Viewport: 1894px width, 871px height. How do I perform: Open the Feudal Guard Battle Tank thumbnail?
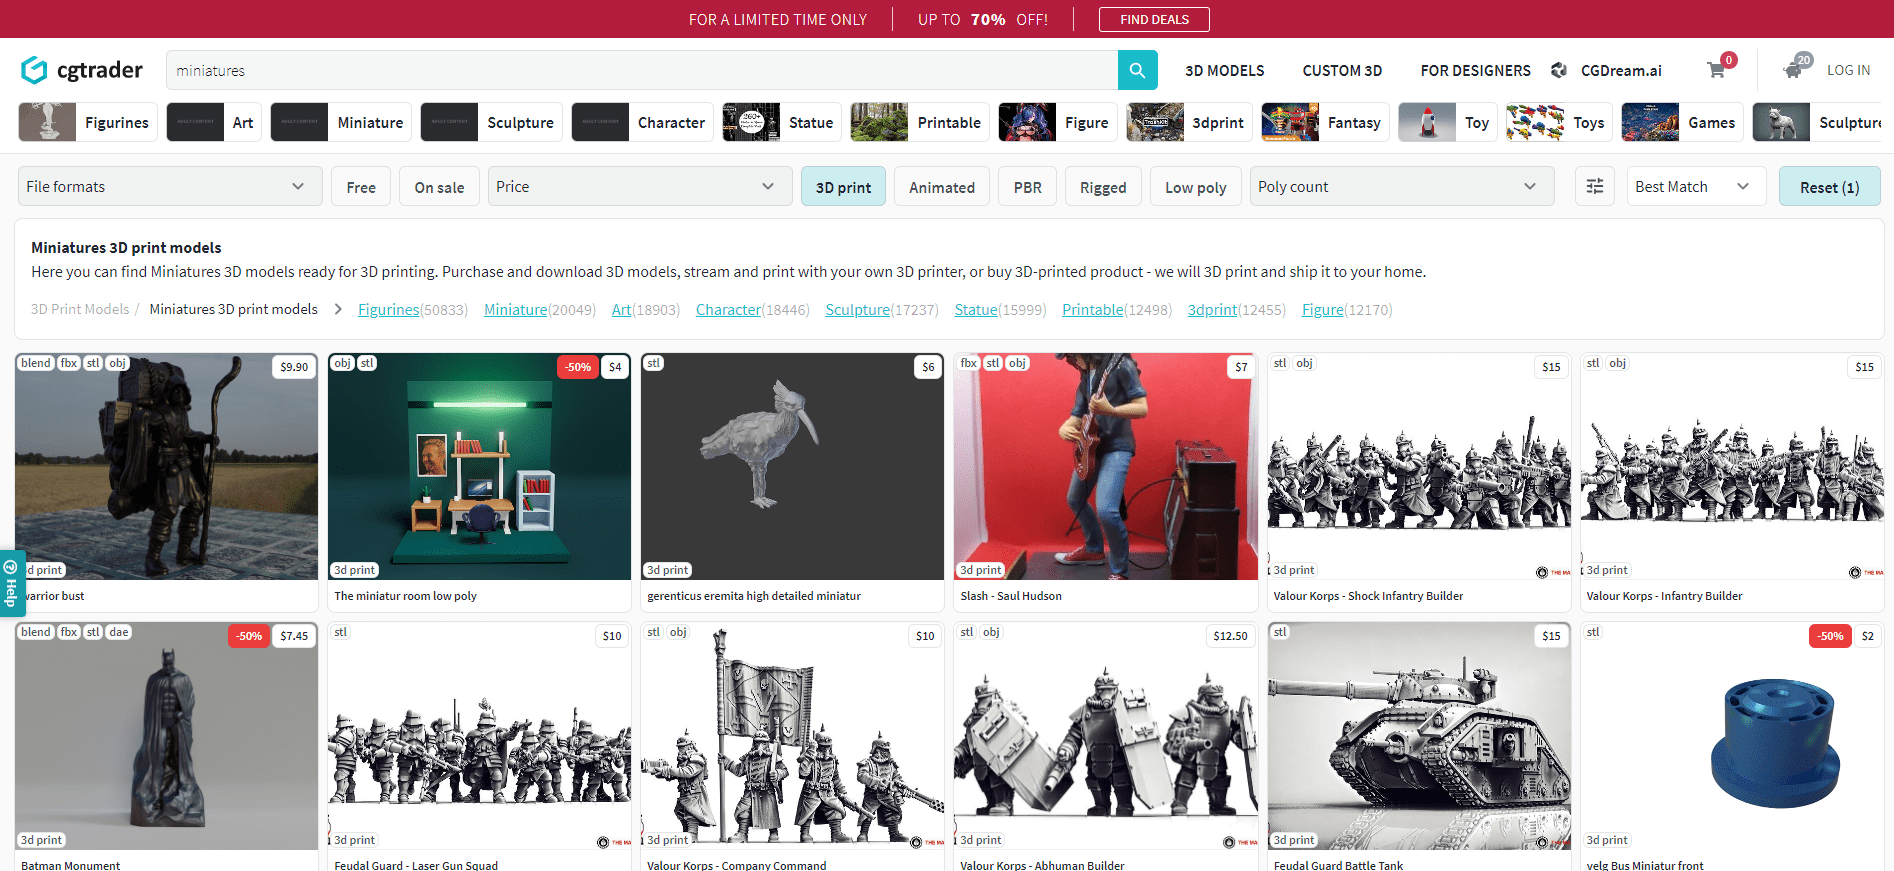pyautogui.click(x=1418, y=737)
